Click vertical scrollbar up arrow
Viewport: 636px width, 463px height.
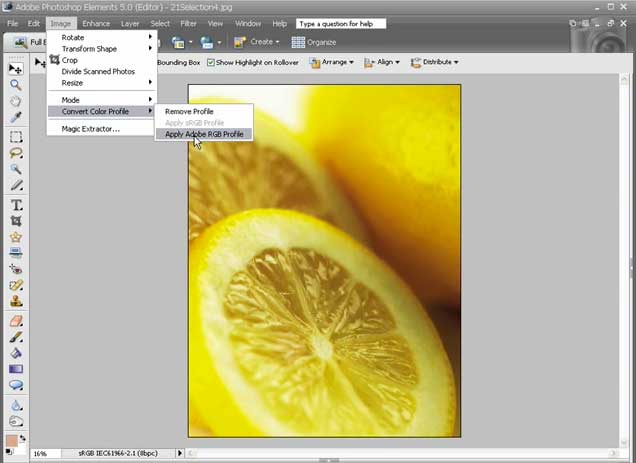tap(624, 80)
